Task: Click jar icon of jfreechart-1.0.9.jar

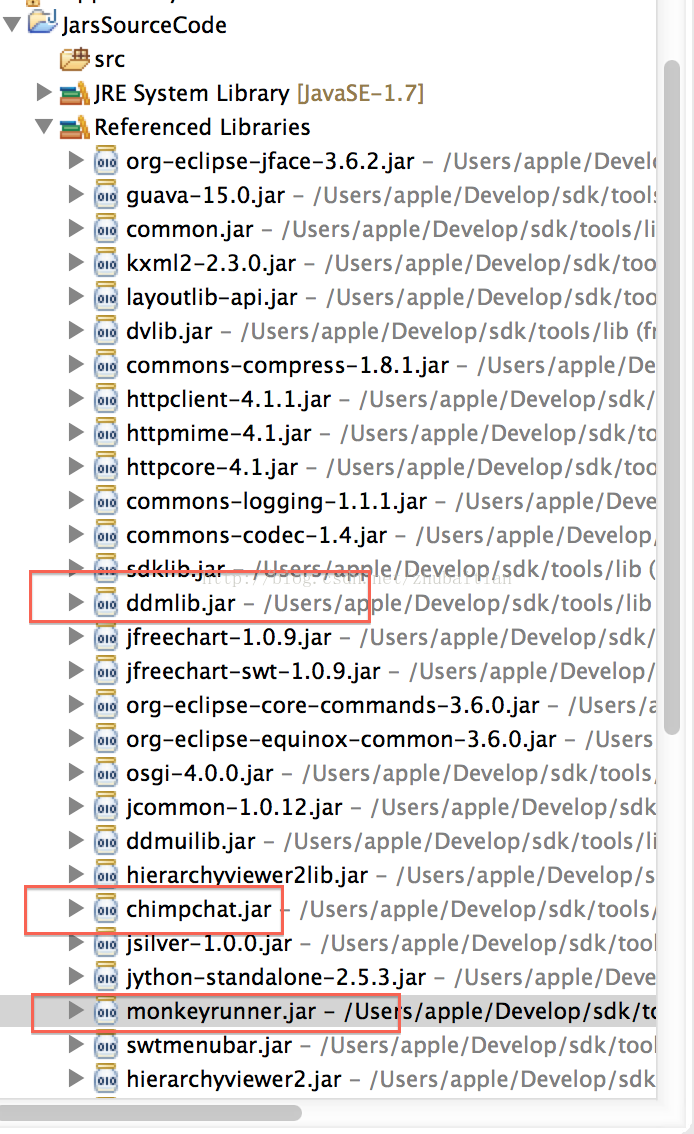Action: click(106, 636)
